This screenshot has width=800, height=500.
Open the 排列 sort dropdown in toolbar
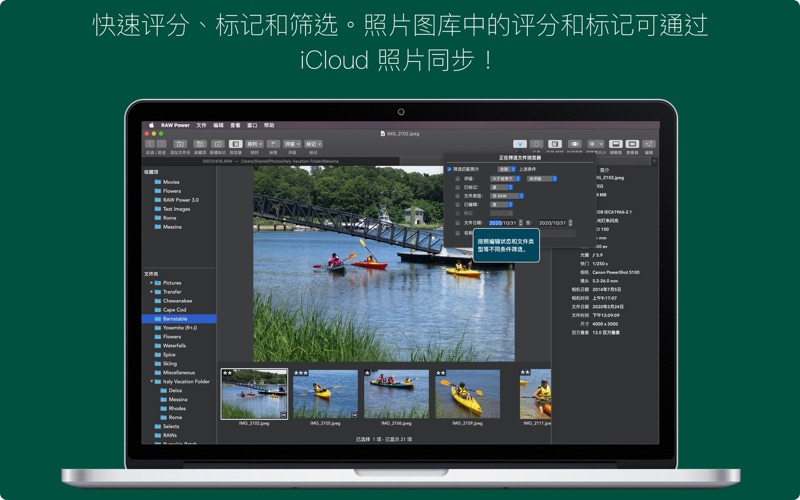tap(254, 144)
